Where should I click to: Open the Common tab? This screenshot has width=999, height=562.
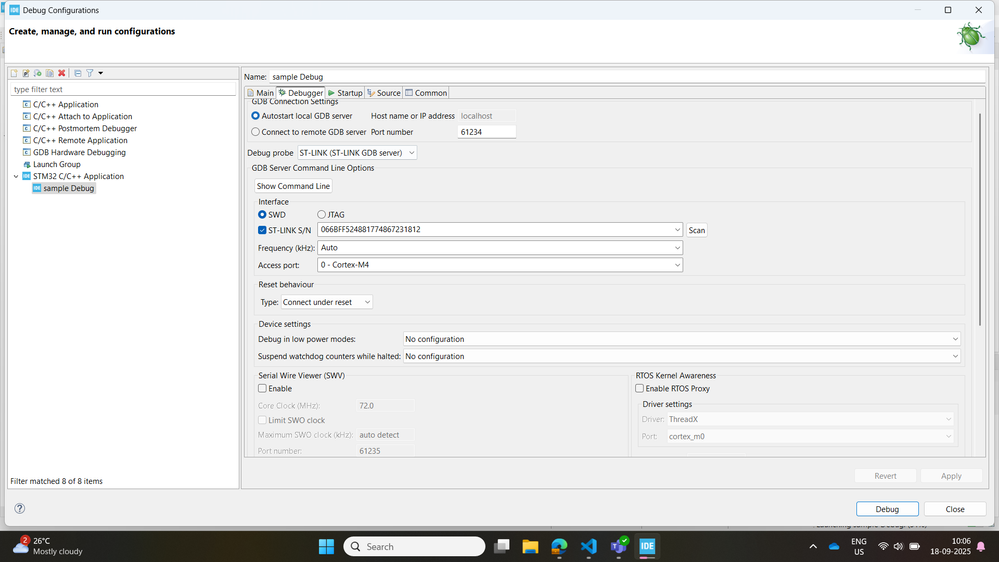tap(426, 93)
